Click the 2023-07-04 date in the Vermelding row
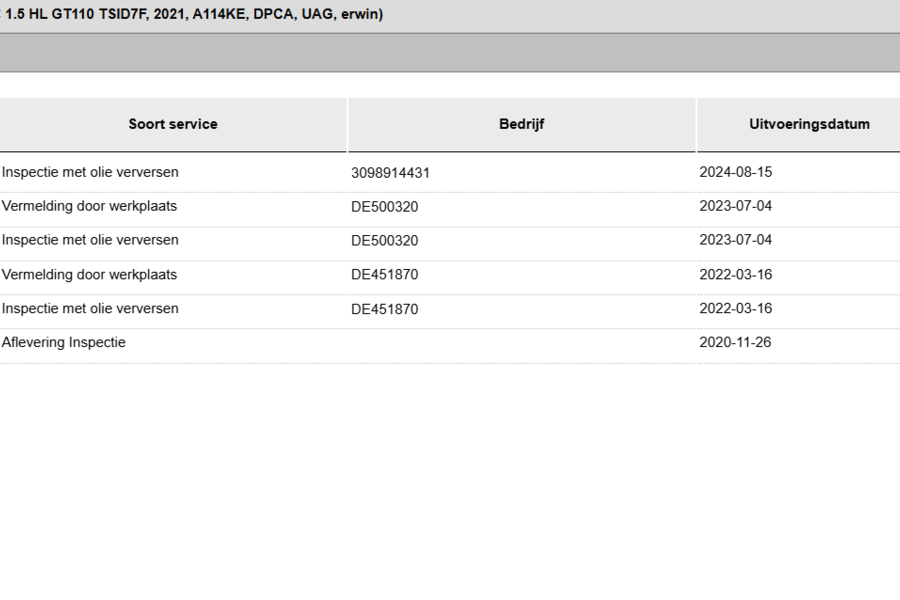Viewport: 900px width, 600px height. 735,206
